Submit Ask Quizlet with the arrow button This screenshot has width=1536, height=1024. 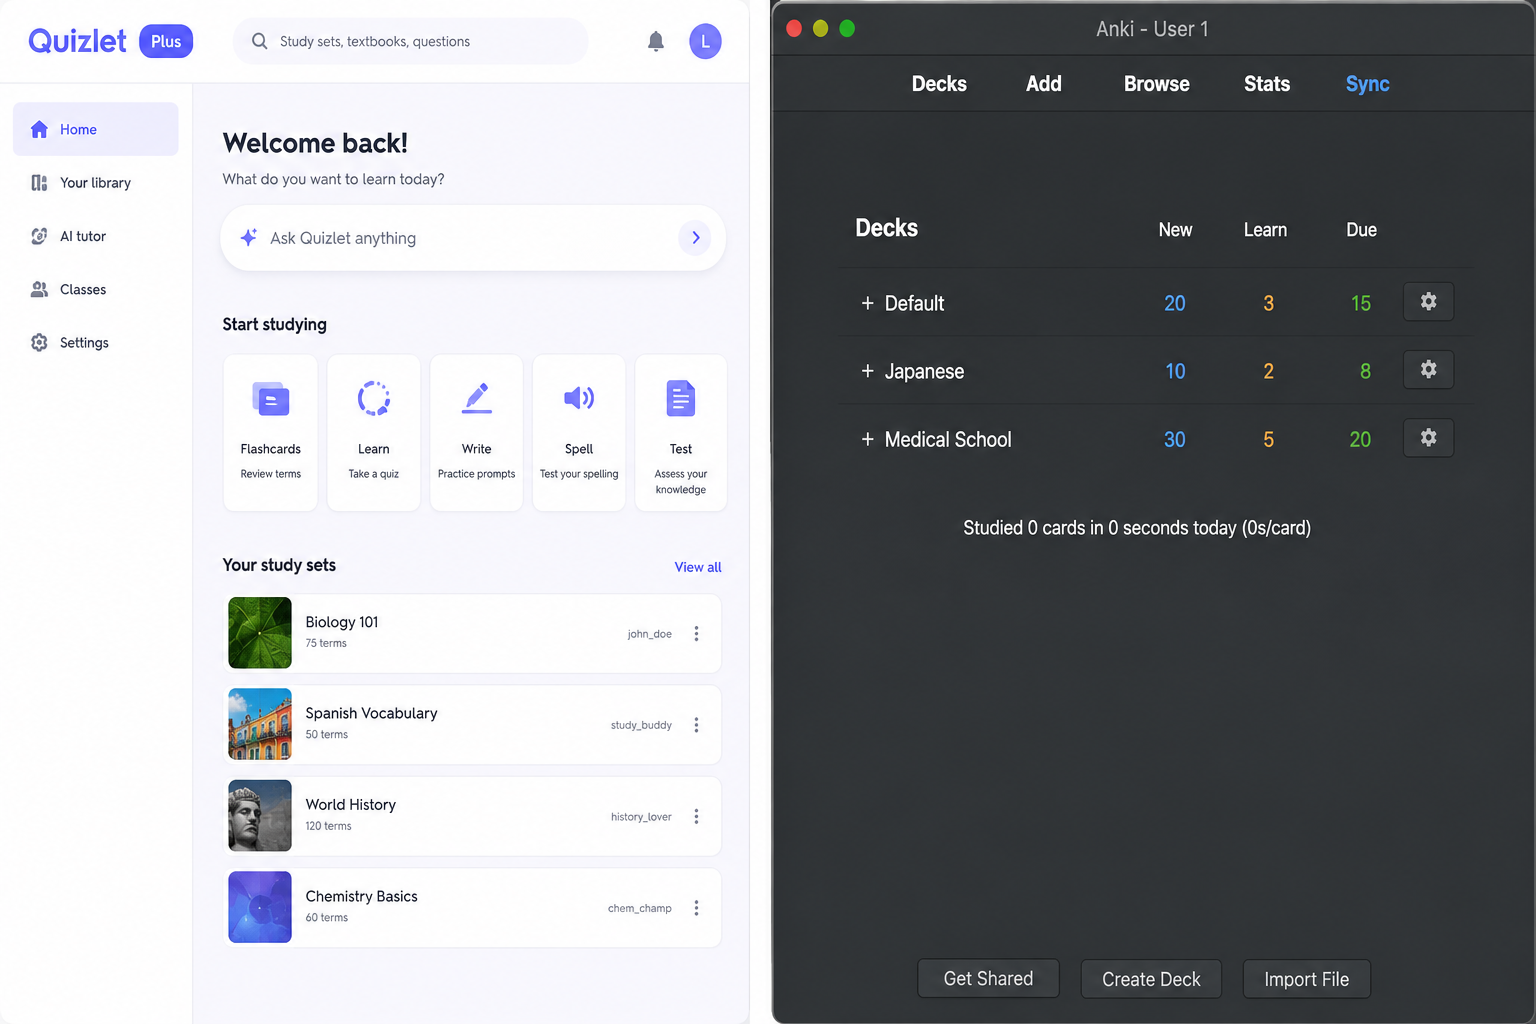point(695,238)
